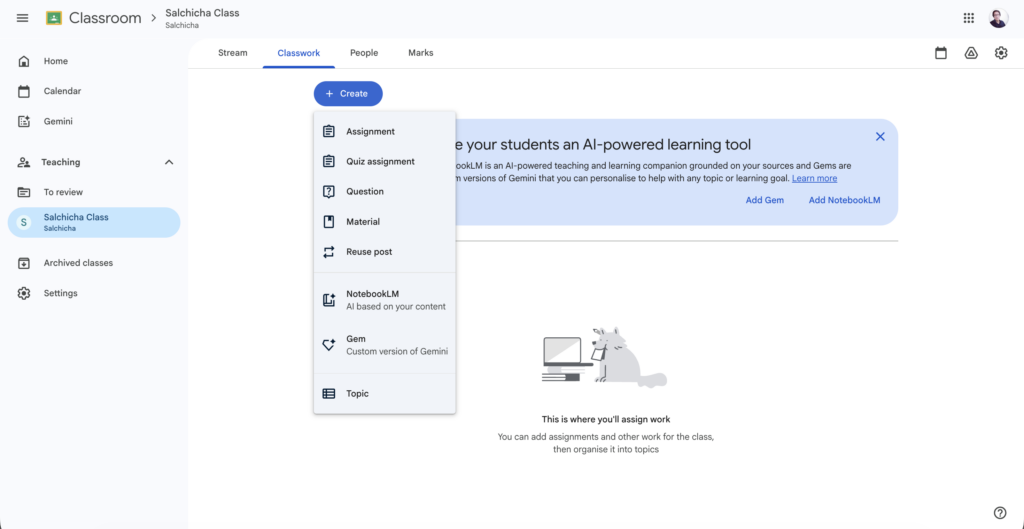Click the green S class avatar
The height and width of the screenshot is (529, 1024).
pyautogui.click(x=24, y=222)
